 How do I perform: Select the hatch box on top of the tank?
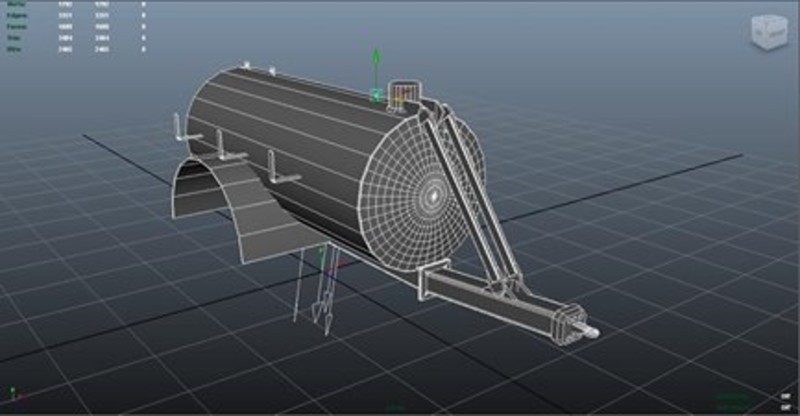pos(402,94)
